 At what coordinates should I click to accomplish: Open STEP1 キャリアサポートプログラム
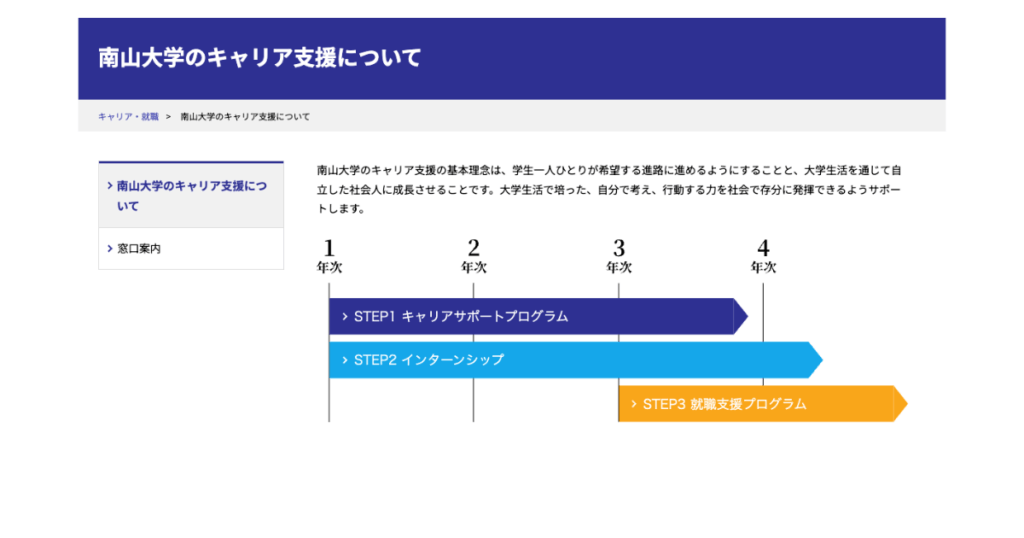click(x=461, y=316)
